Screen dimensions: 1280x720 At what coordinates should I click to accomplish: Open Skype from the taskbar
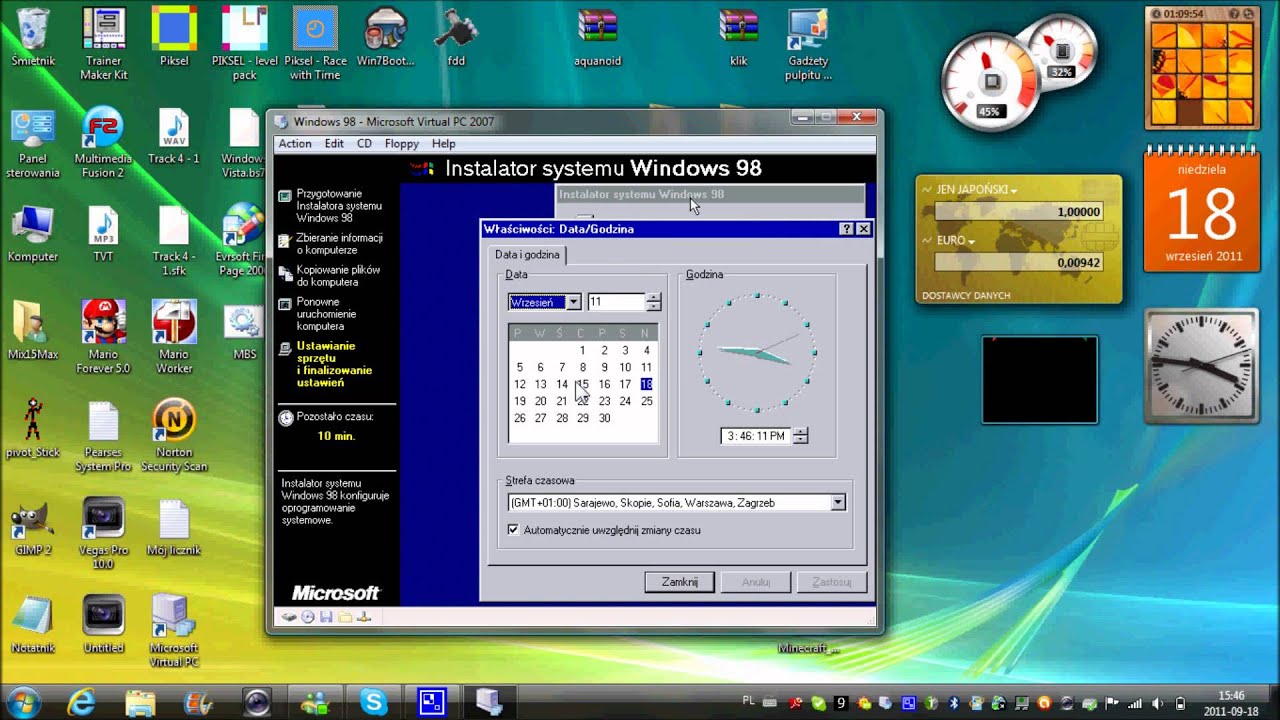click(374, 702)
